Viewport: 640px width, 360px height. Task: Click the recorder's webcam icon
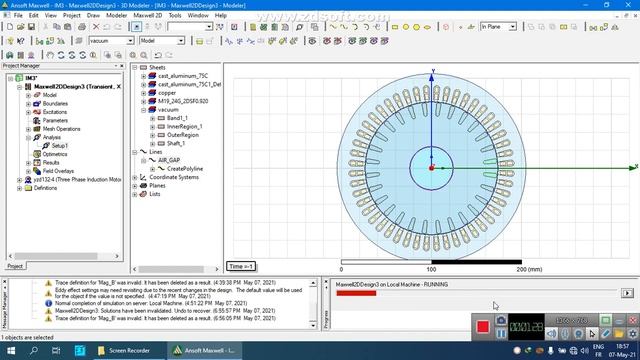578,333
